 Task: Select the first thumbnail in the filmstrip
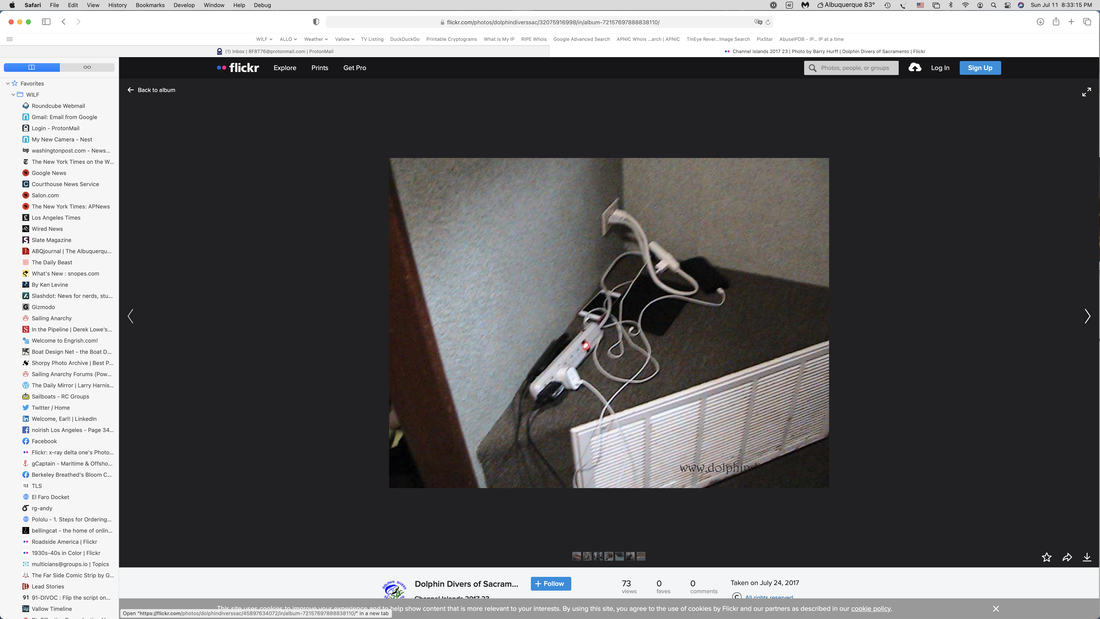577,556
